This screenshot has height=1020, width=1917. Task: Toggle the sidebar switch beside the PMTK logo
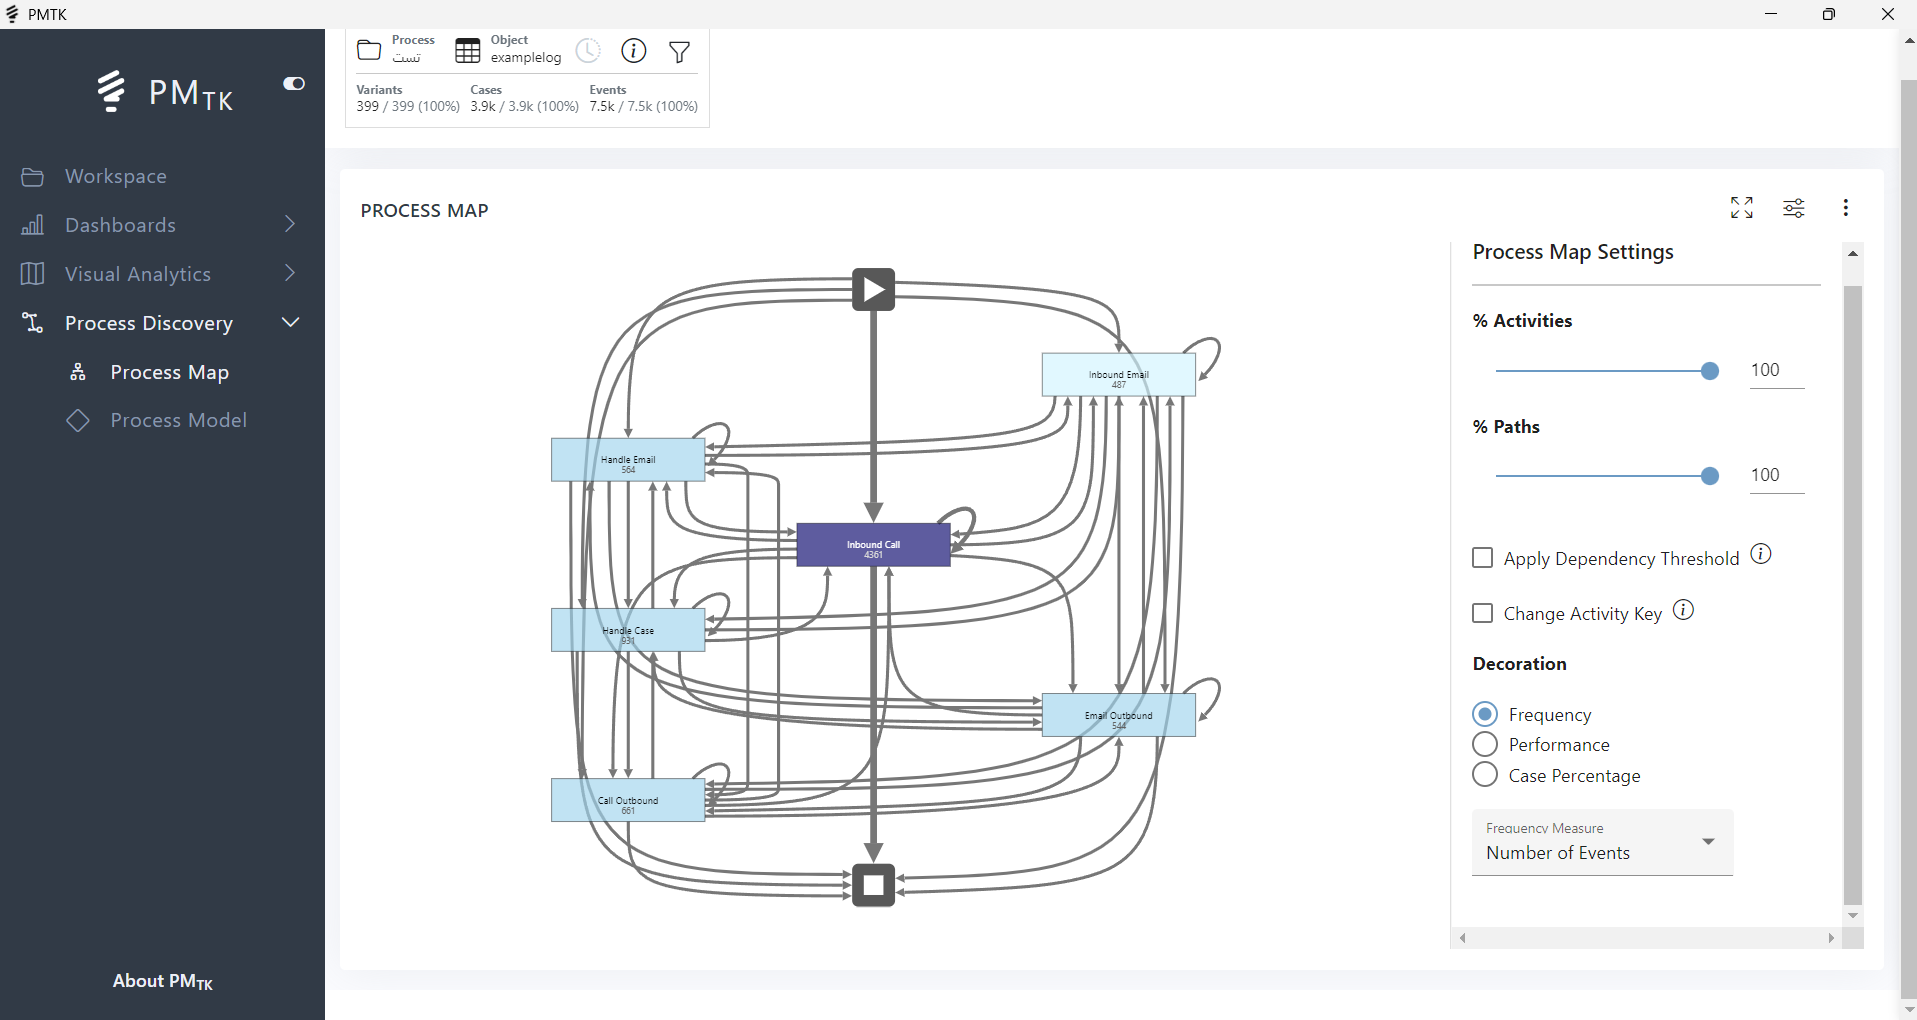coord(294,84)
